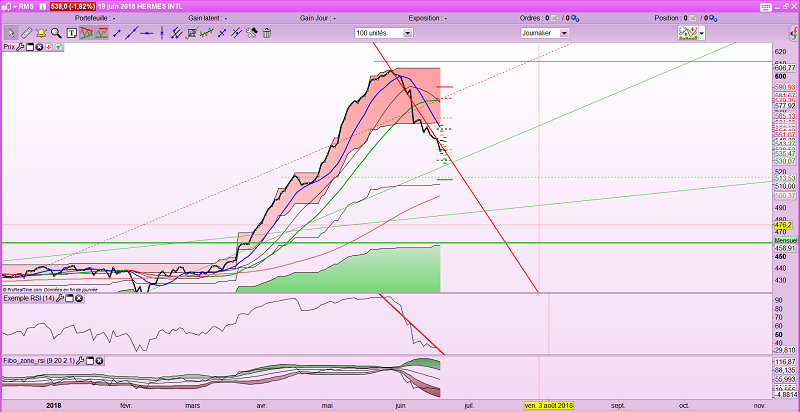The width and height of the screenshot is (800, 412).
Task: Expand the Journalier timeframe dropdown
Action: [x=564, y=33]
